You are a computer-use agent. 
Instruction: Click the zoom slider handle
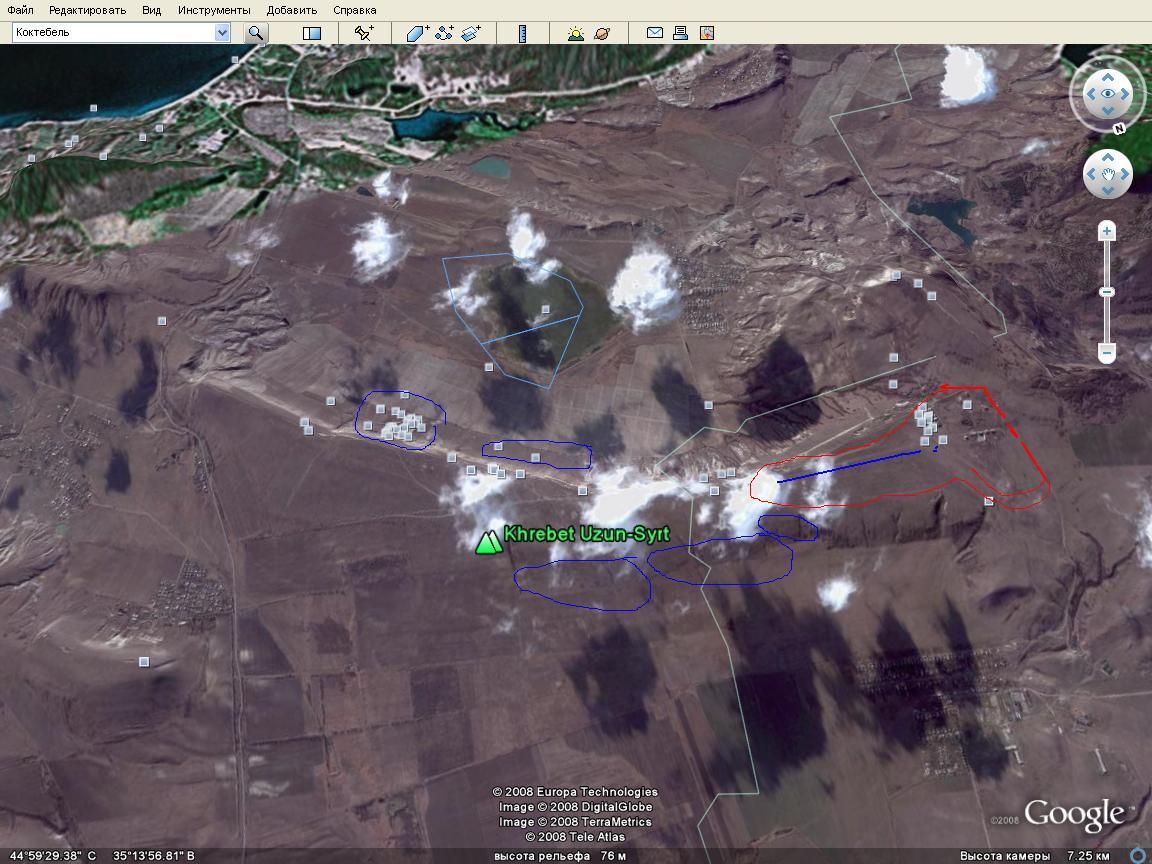[x=1107, y=292]
